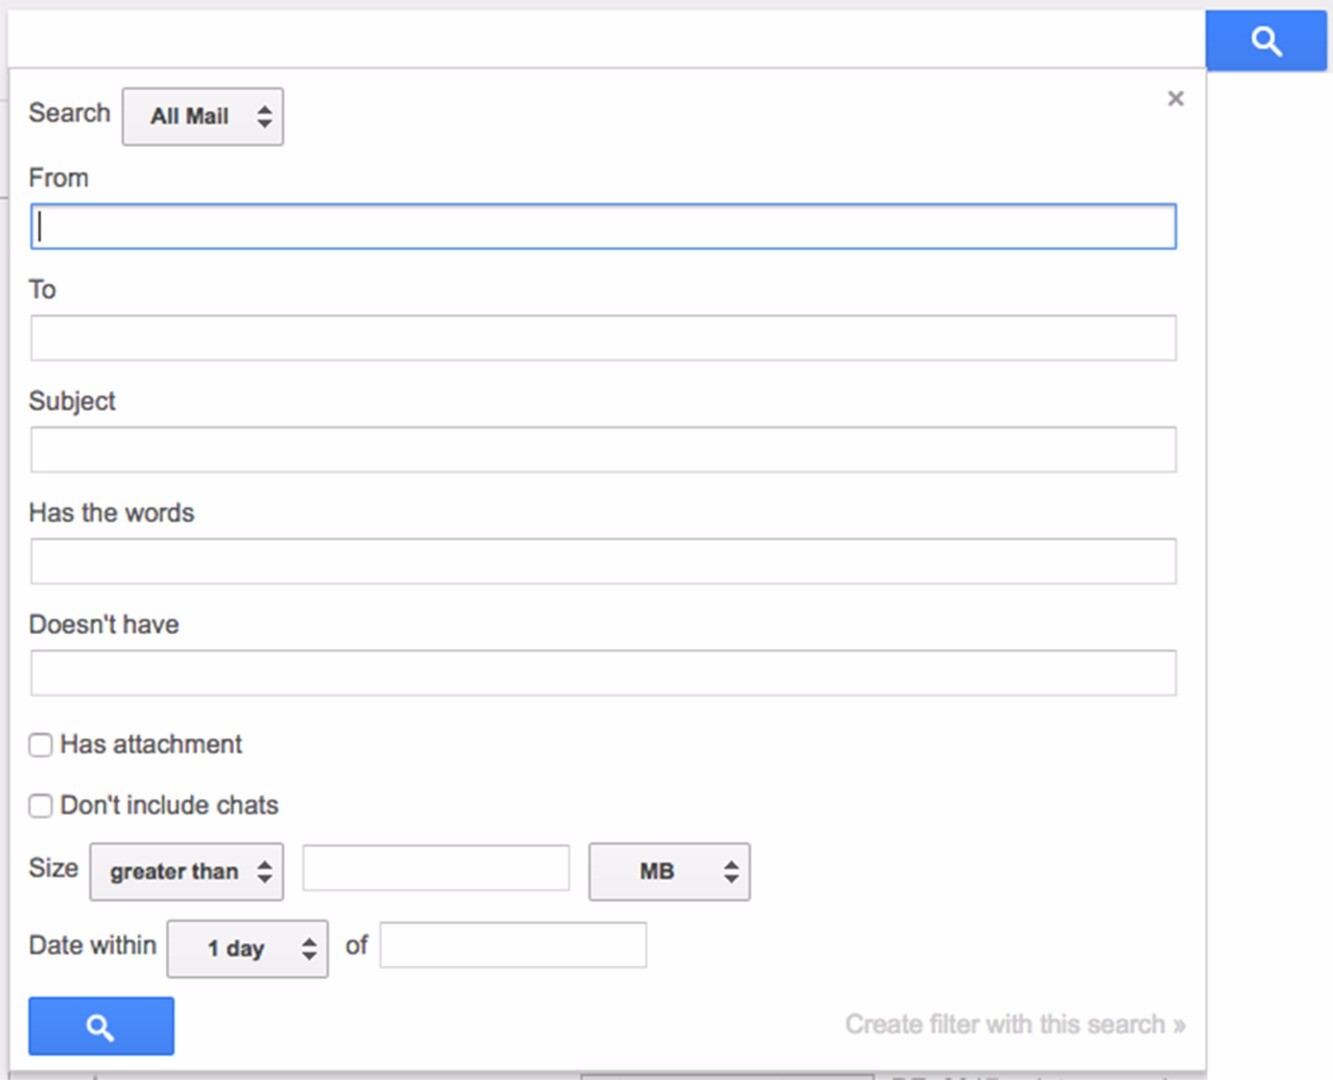Close the advanced search panel with the X
1333x1080 pixels.
click(1176, 98)
